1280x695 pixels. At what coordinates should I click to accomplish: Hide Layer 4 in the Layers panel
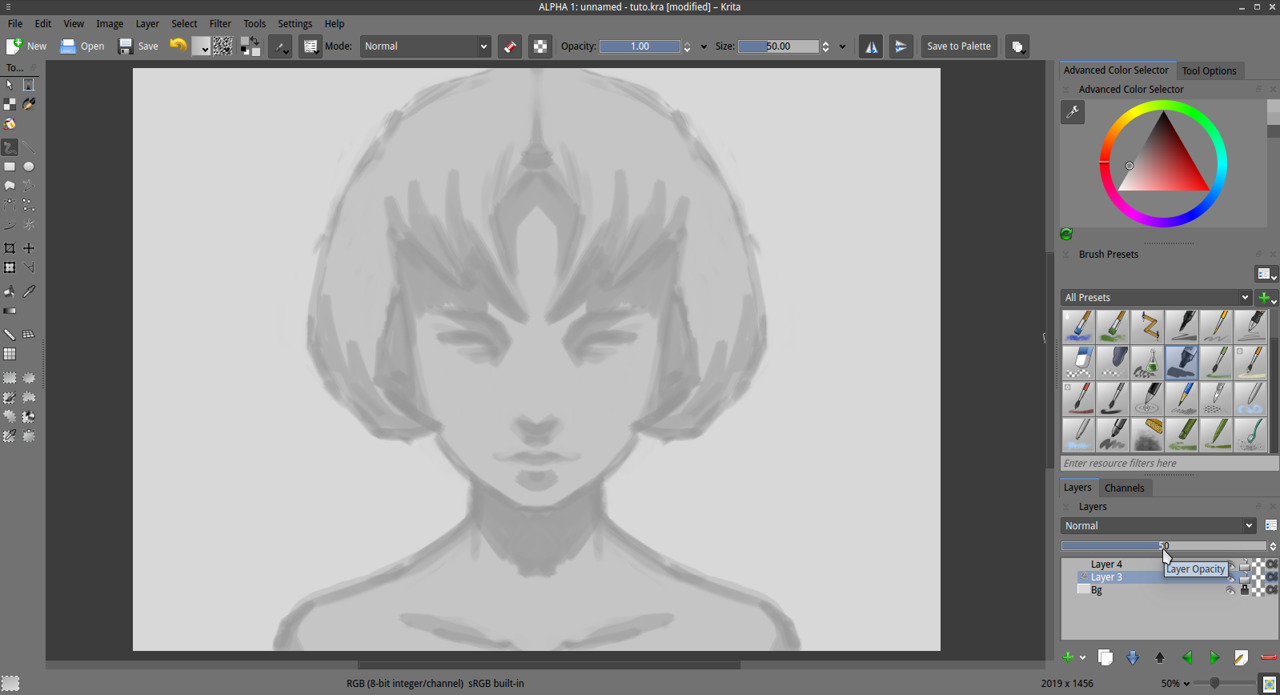pos(1231,565)
